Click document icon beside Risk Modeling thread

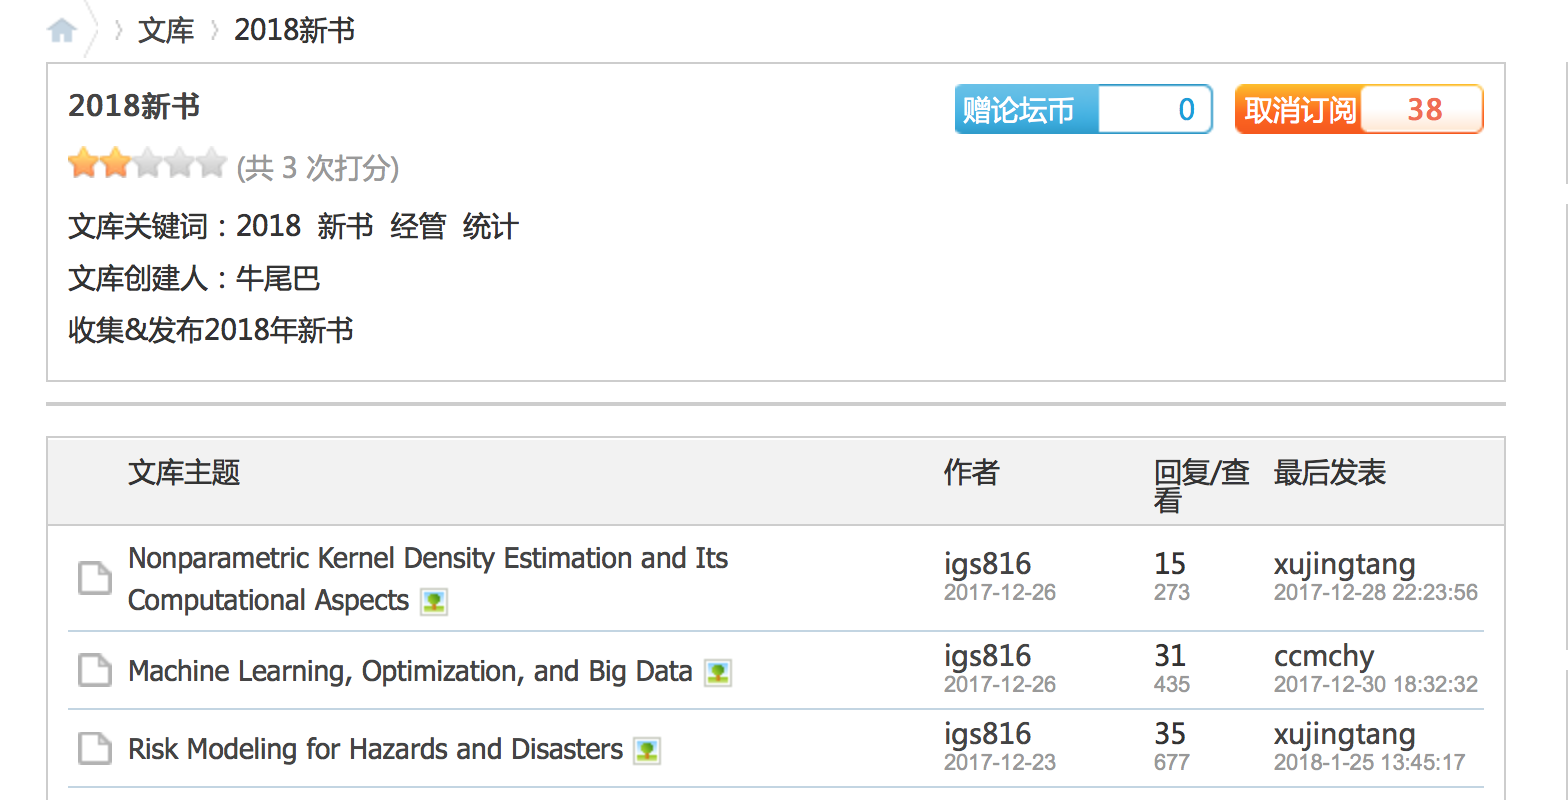pos(95,748)
